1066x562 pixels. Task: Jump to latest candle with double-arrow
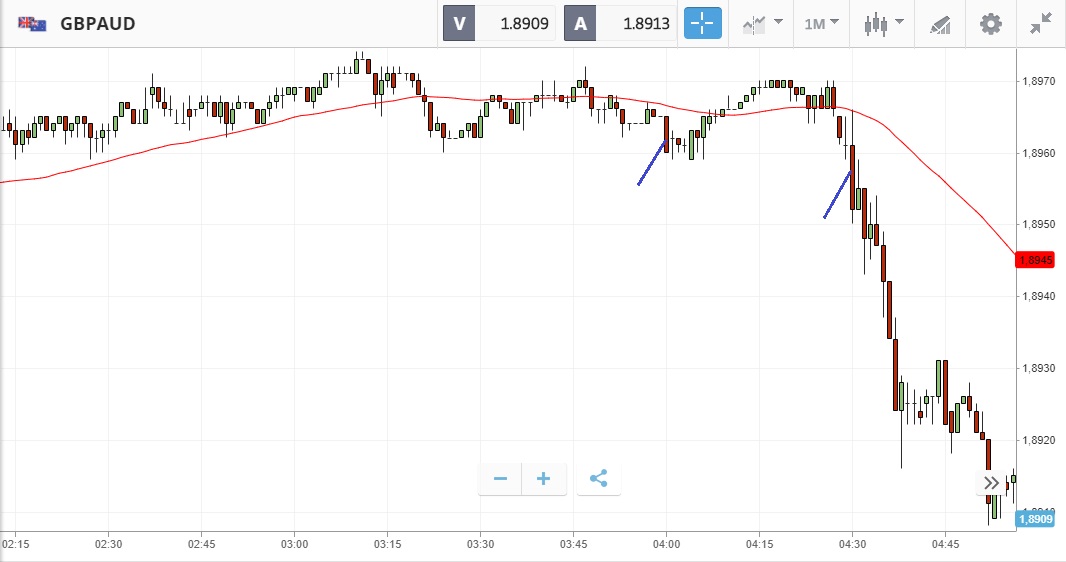[991, 483]
